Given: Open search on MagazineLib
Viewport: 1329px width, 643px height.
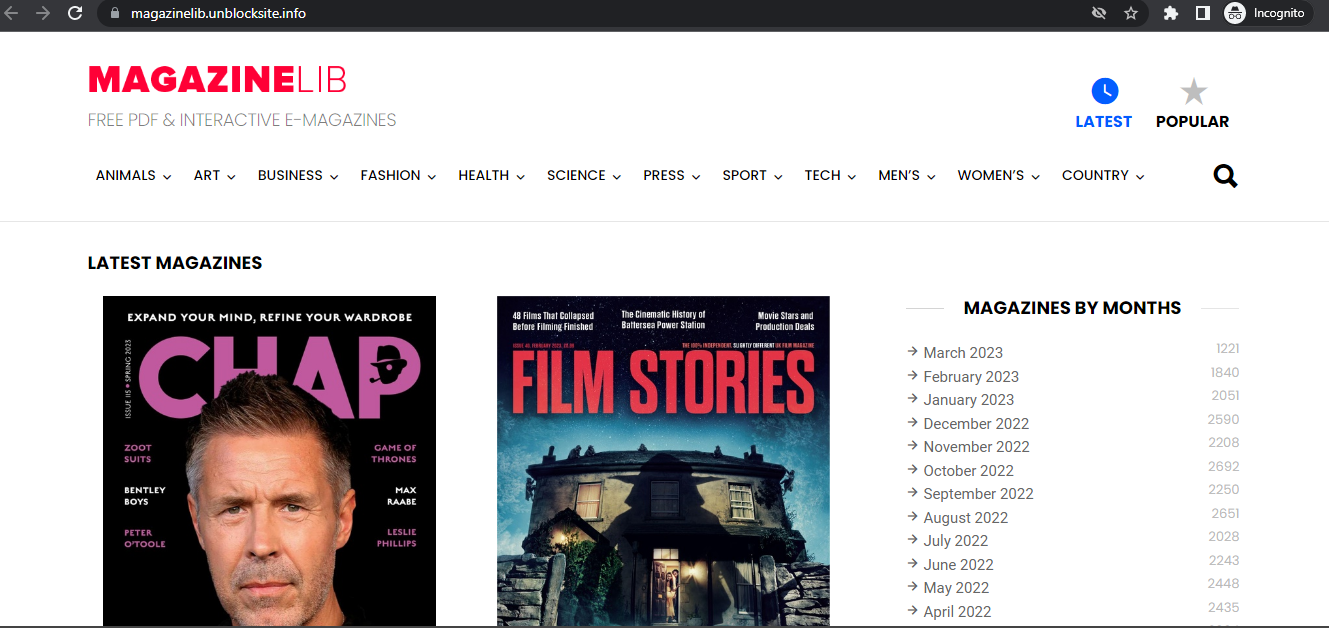Looking at the screenshot, I should [1225, 175].
